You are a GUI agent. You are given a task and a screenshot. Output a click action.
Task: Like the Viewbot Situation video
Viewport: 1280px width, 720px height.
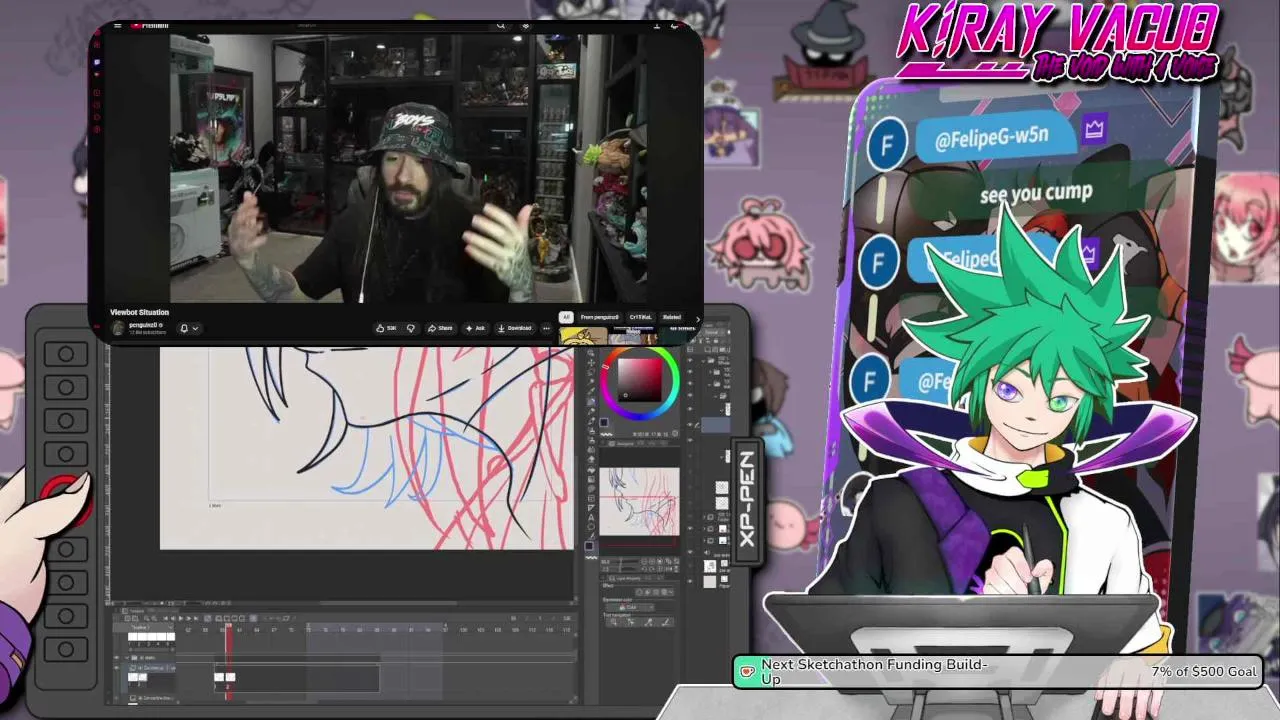point(386,328)
